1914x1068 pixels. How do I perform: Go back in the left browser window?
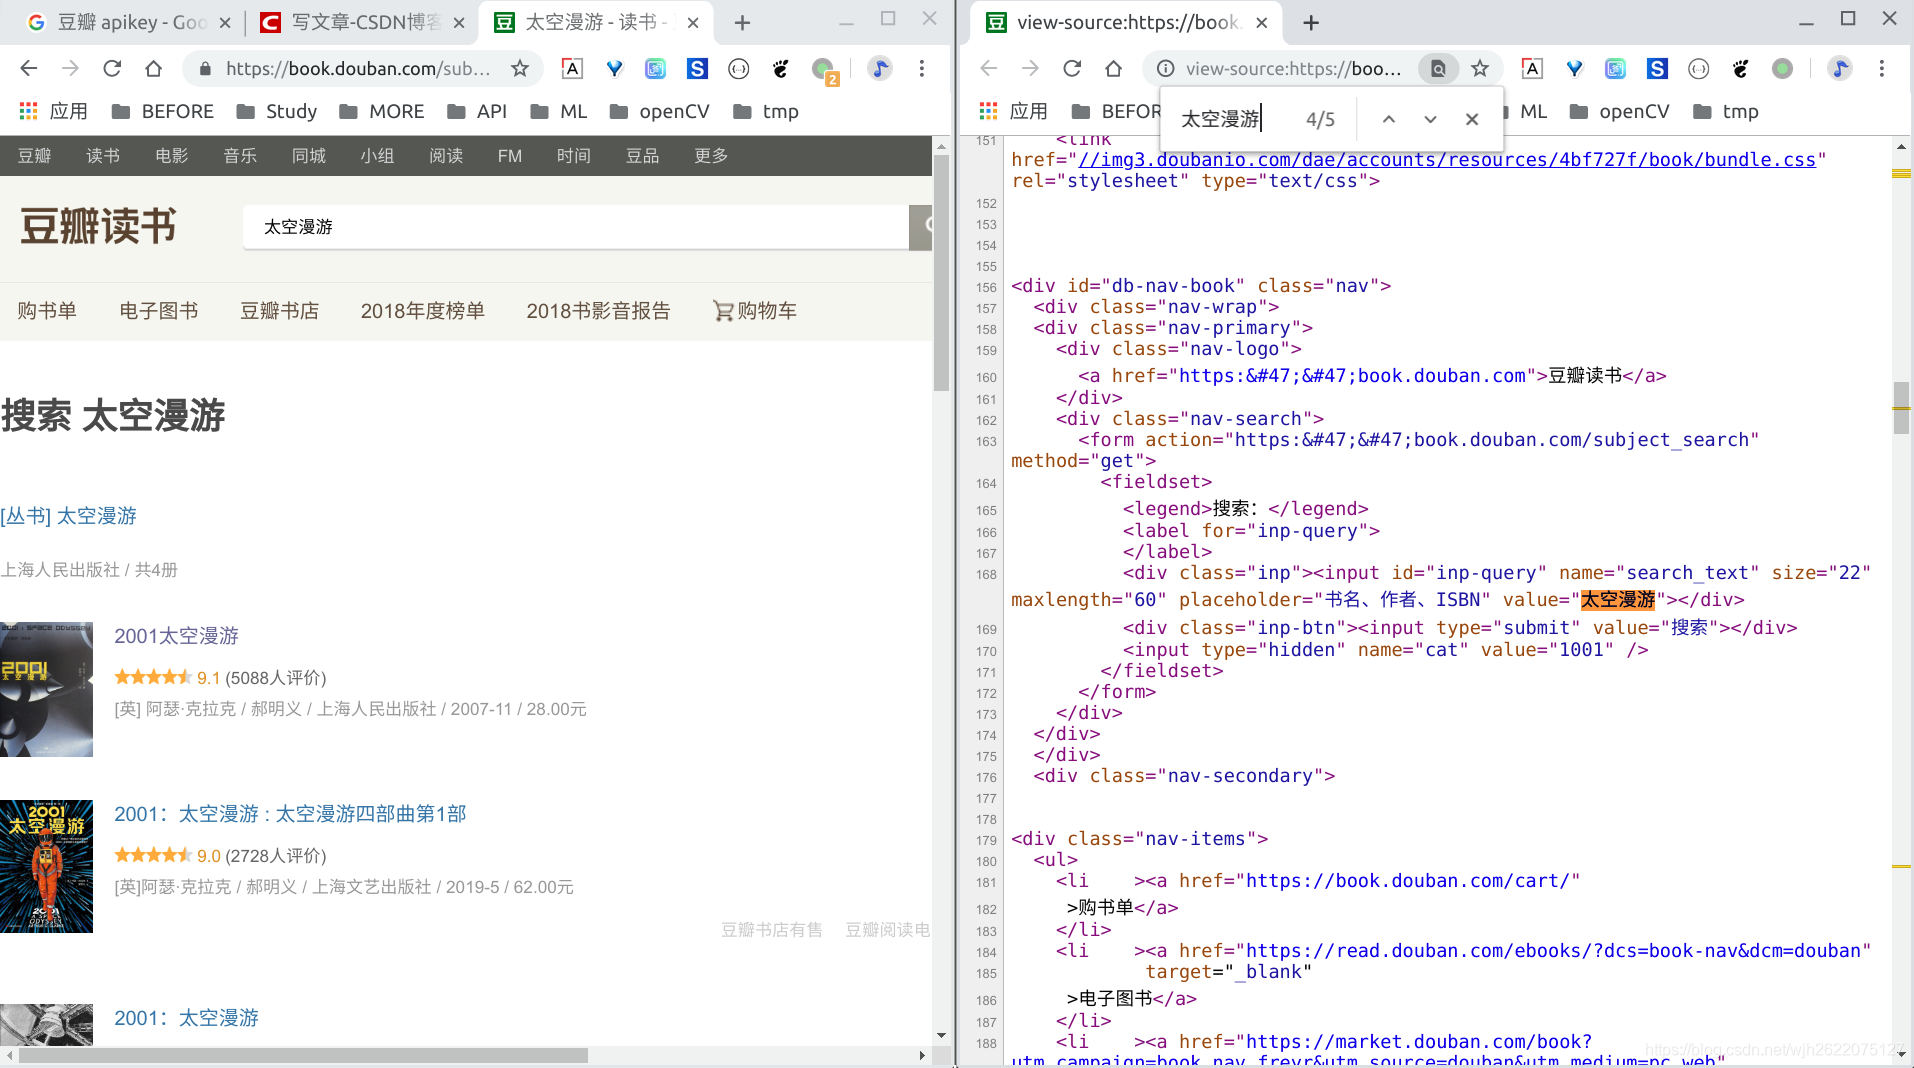coord(29,68)
